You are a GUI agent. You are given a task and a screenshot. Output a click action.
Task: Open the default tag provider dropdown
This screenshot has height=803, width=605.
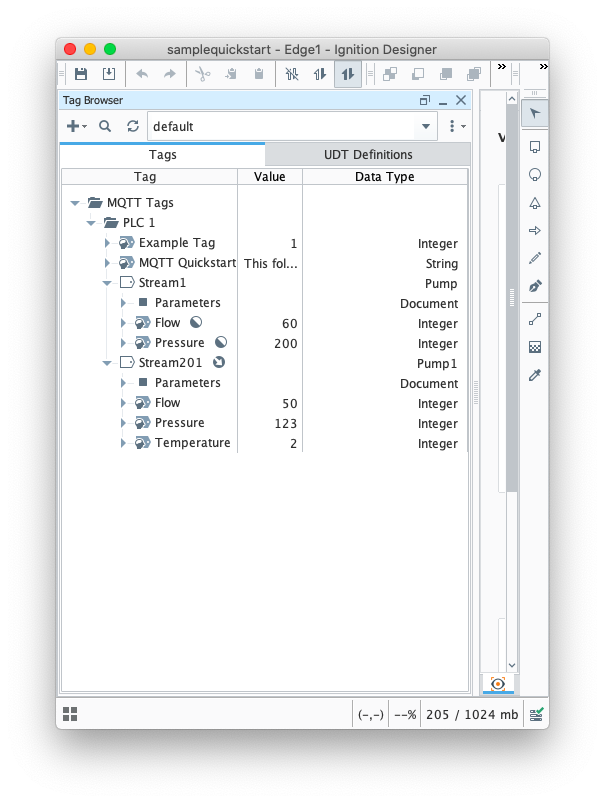tap(426, 126)
